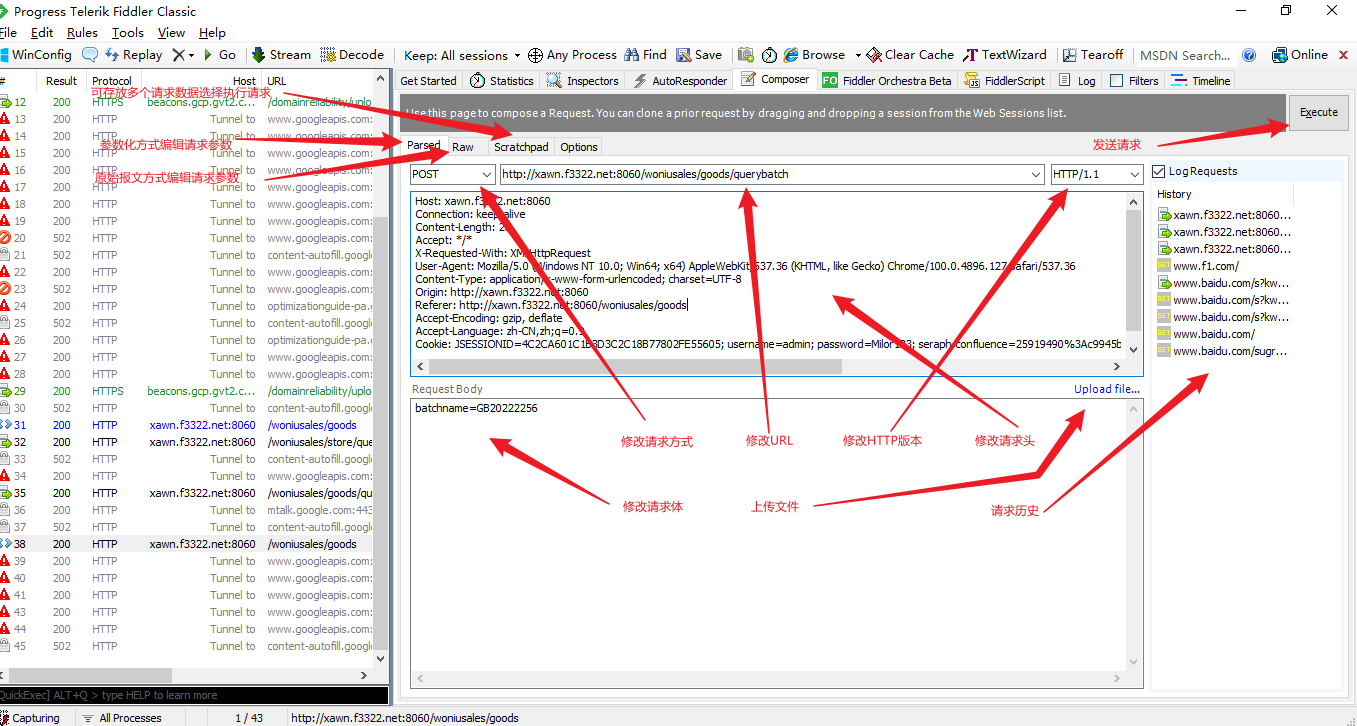Open the Tools menu

[x=128, y=32]
